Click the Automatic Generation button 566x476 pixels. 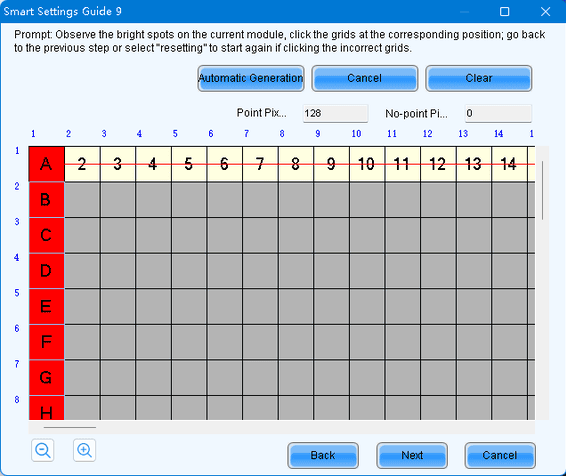251,78
